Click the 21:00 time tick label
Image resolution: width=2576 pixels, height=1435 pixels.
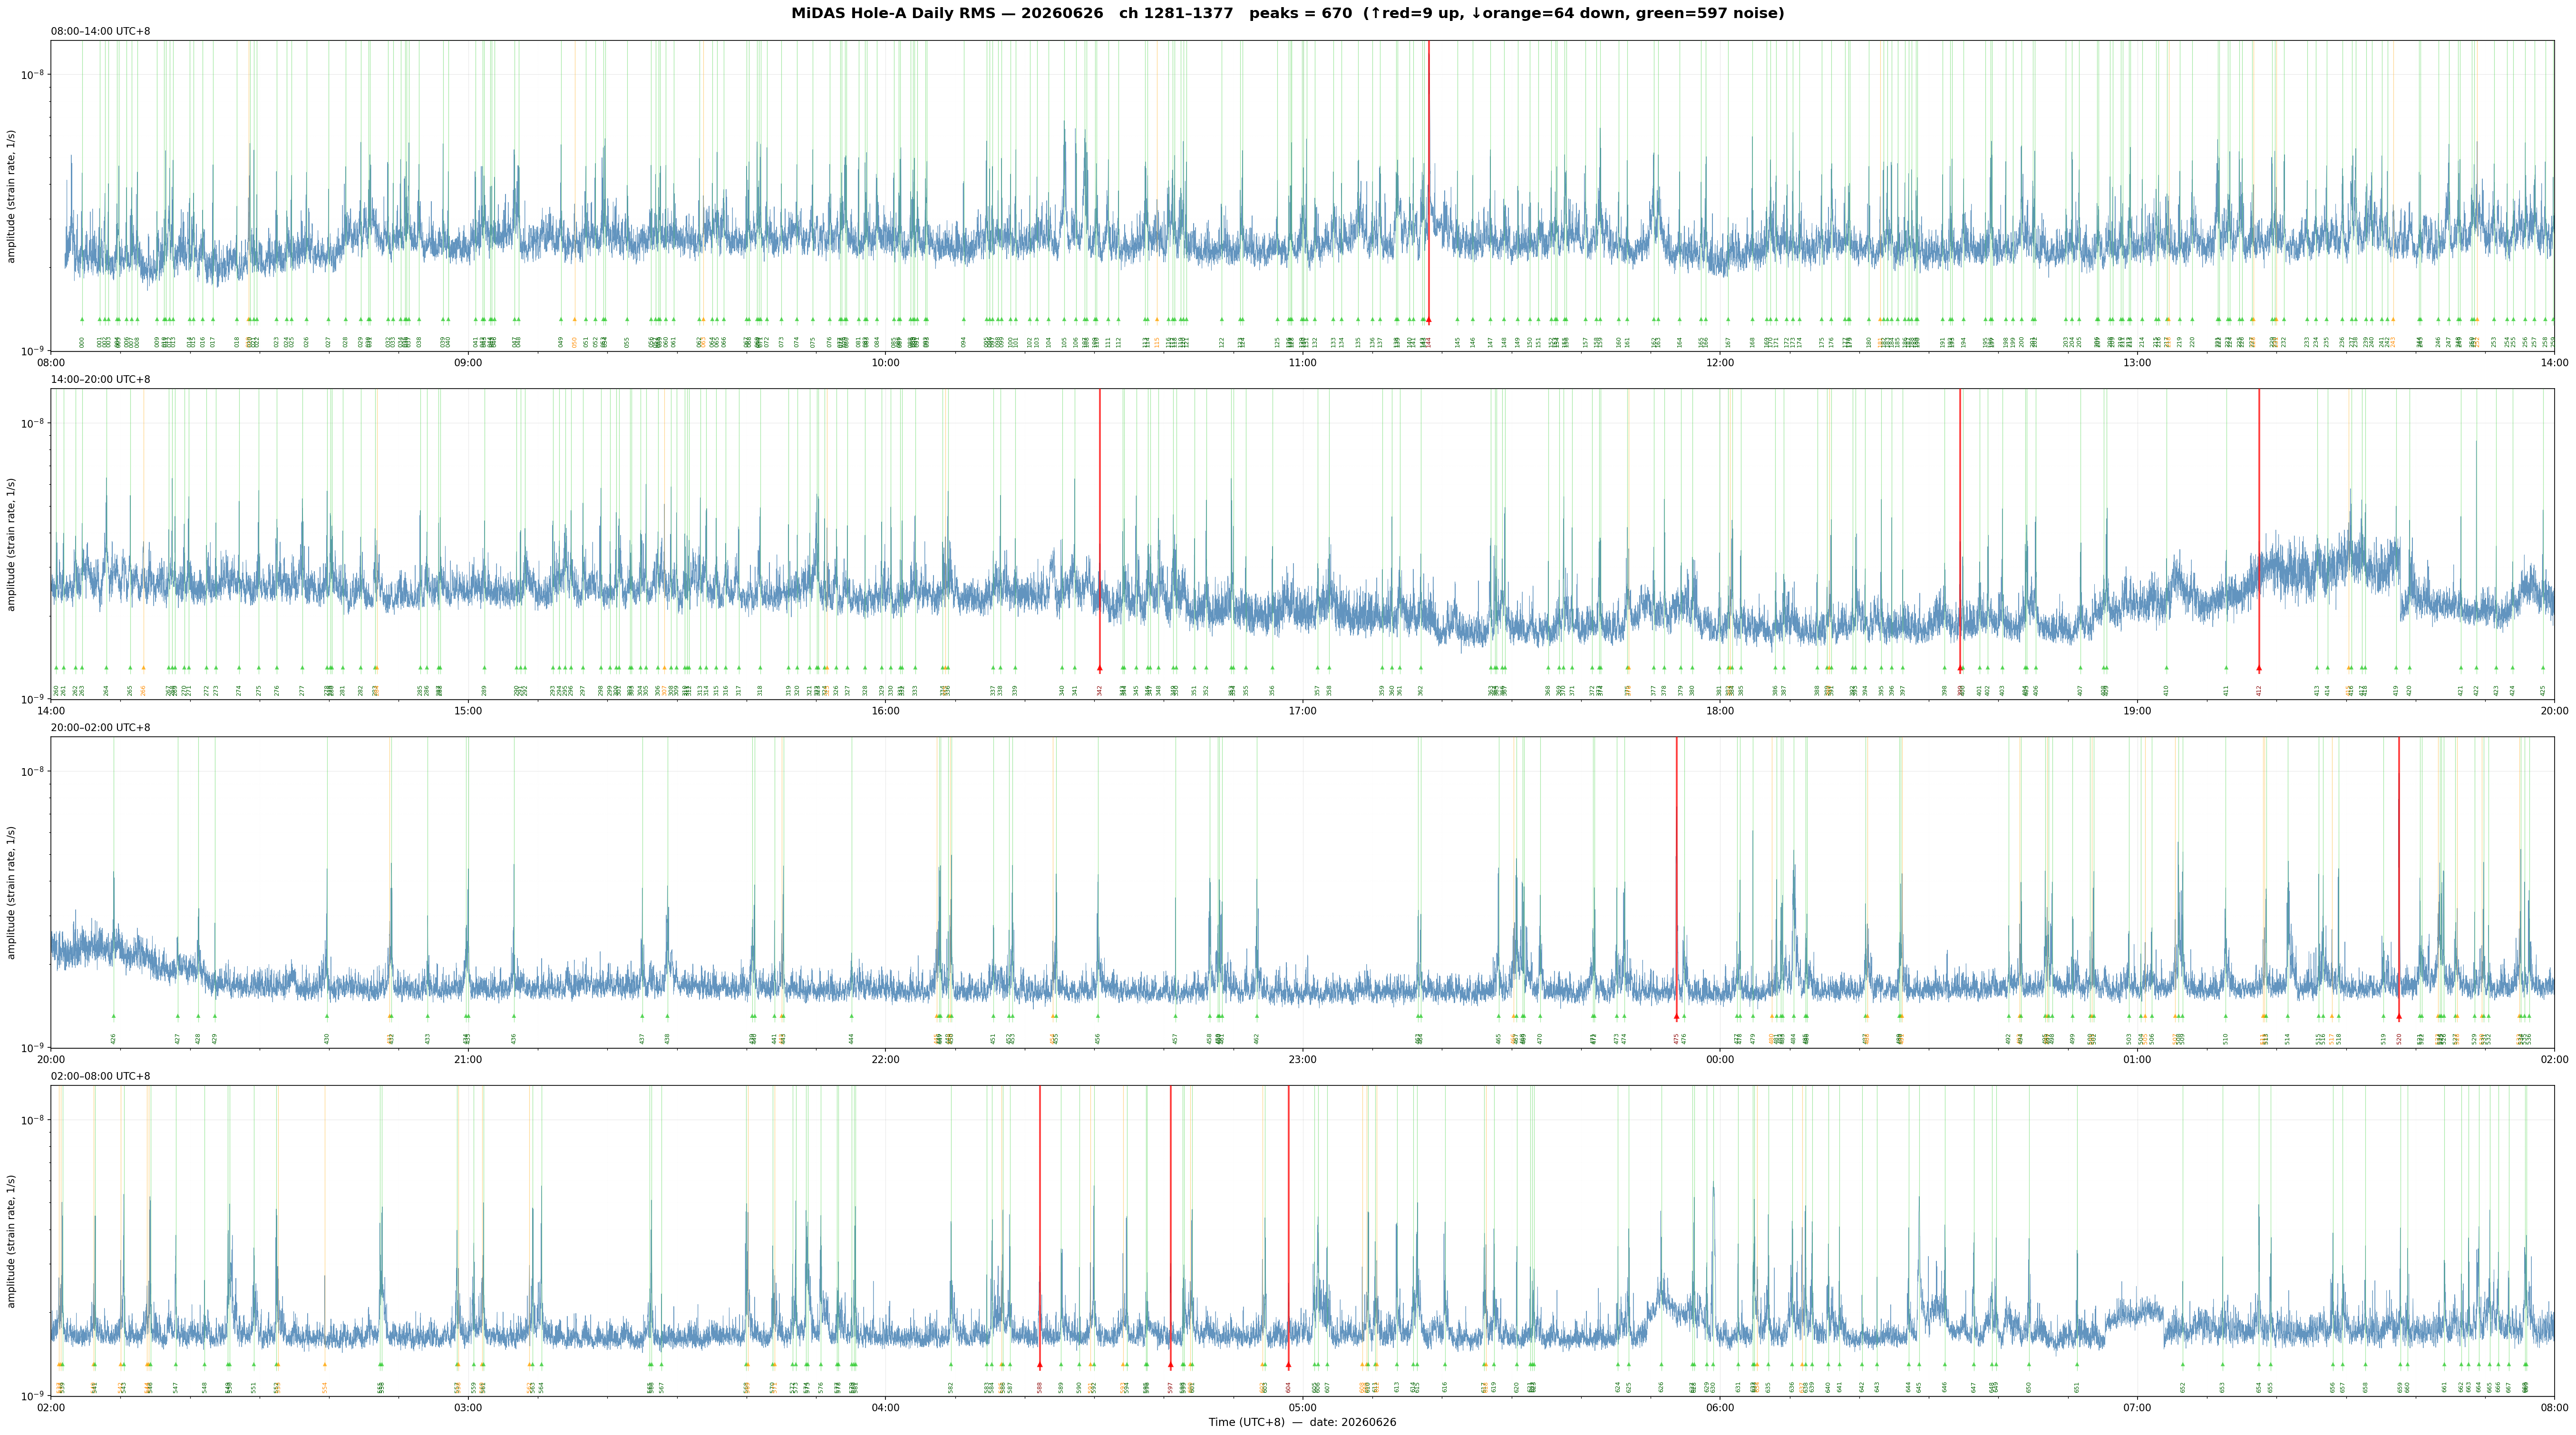[468, 1059]
